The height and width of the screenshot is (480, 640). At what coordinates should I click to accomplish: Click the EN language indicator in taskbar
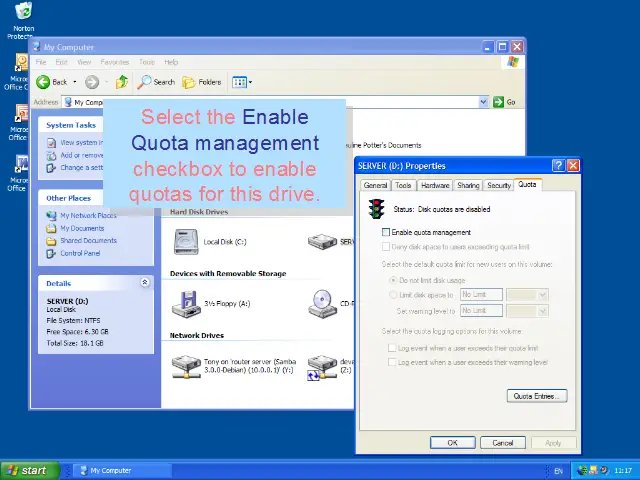click(558, 471)
